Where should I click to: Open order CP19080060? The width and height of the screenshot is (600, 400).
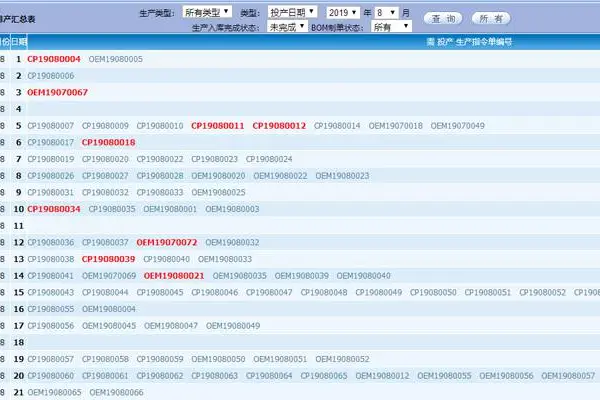point(51,376)
